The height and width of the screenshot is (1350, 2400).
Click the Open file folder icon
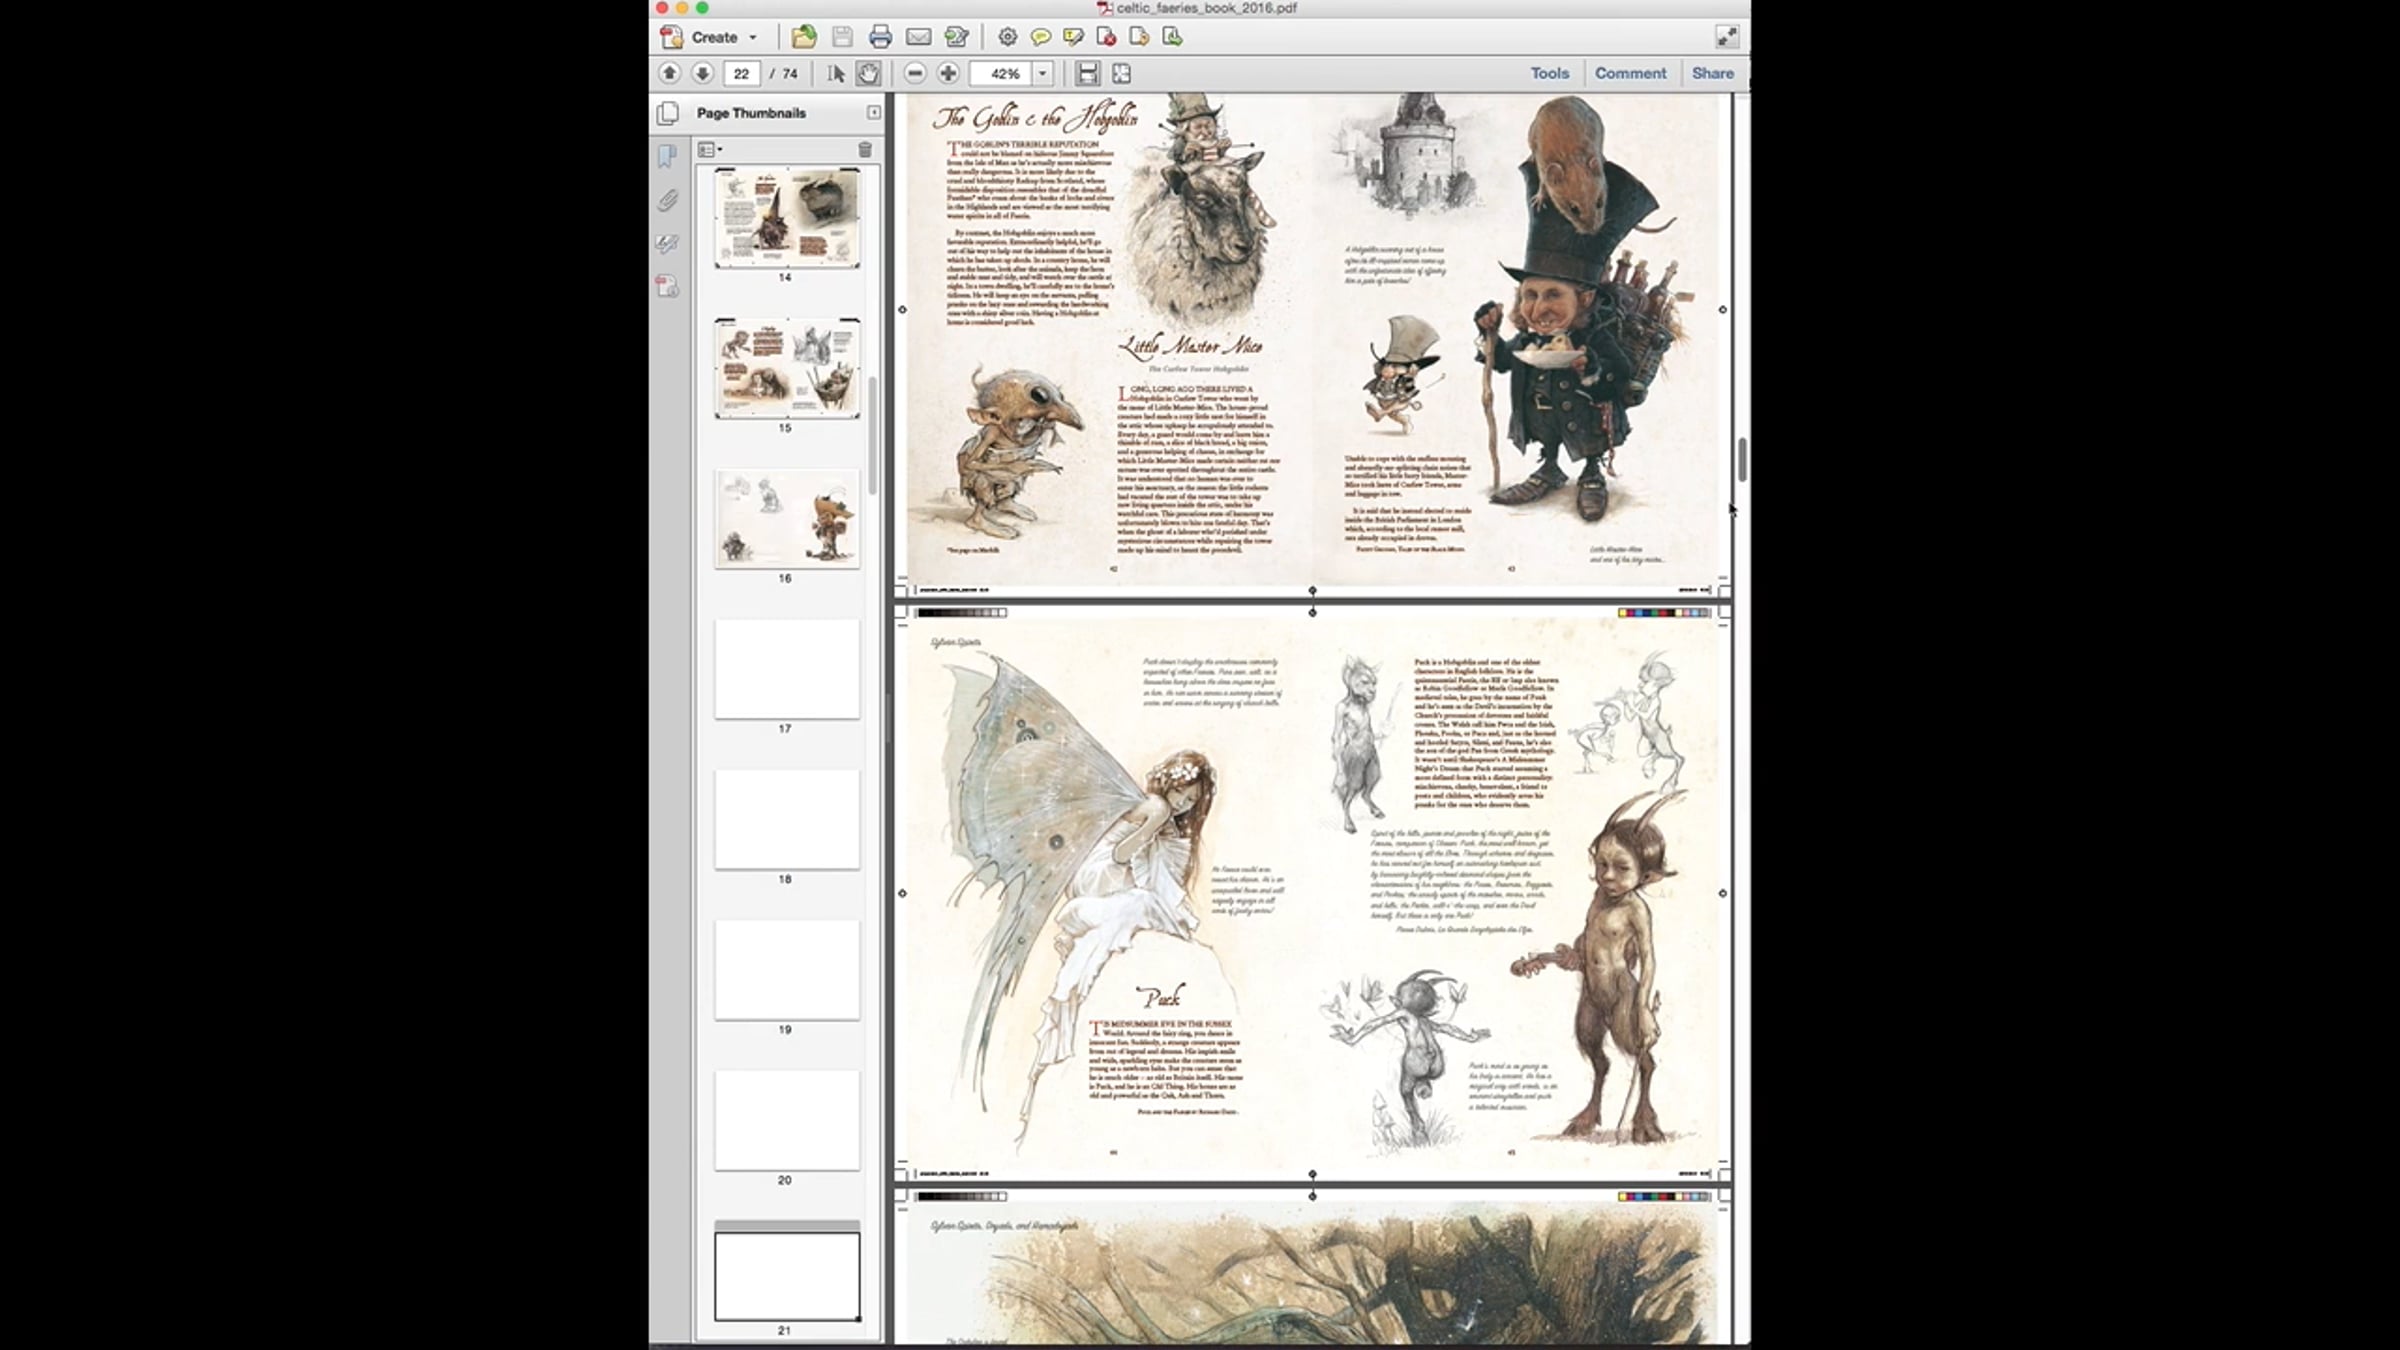click(x=803, y=37)
